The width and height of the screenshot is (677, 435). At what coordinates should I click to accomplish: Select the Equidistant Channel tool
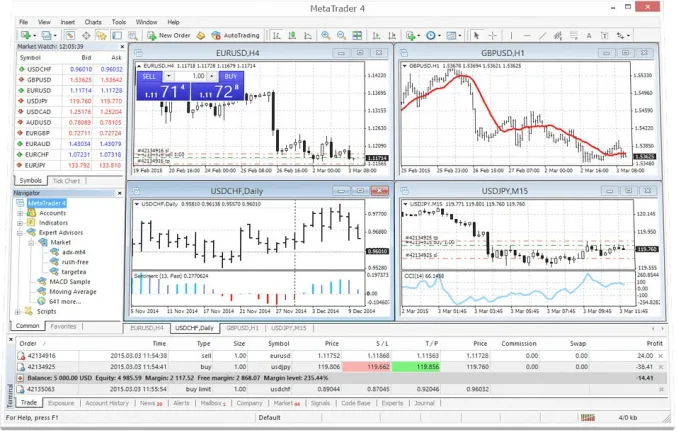(558, 35)
